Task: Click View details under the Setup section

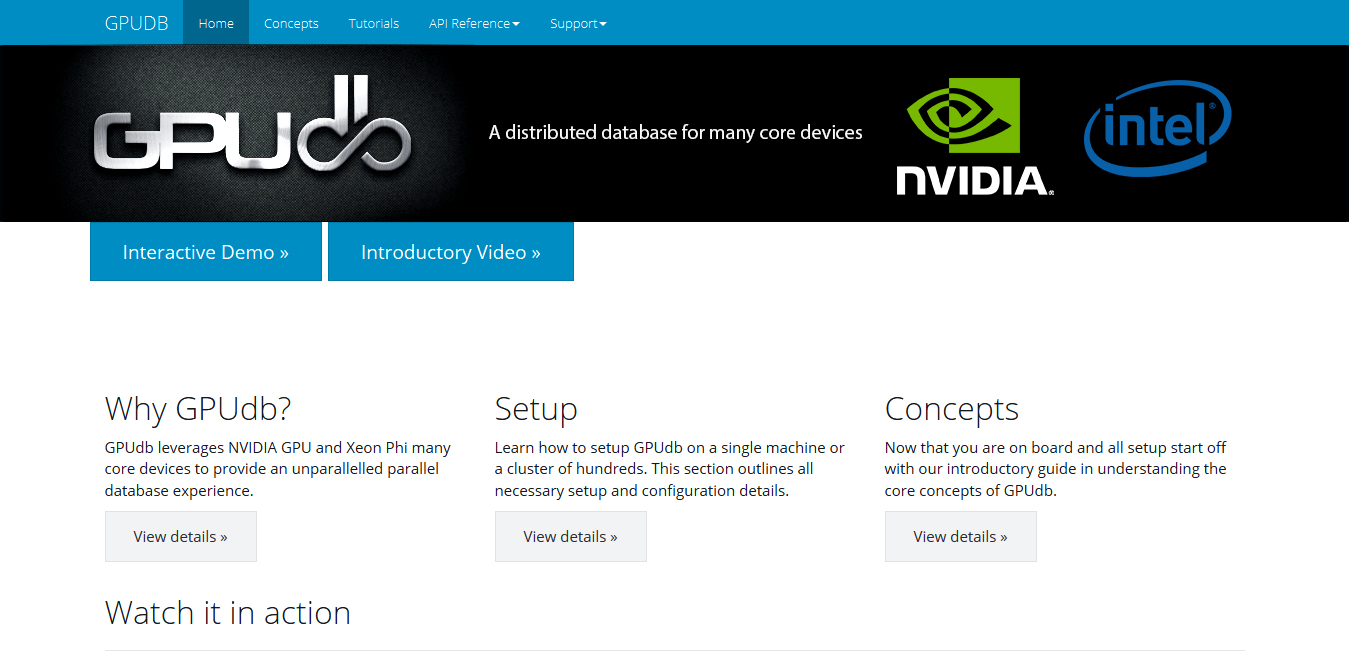Action: point(571,537)
